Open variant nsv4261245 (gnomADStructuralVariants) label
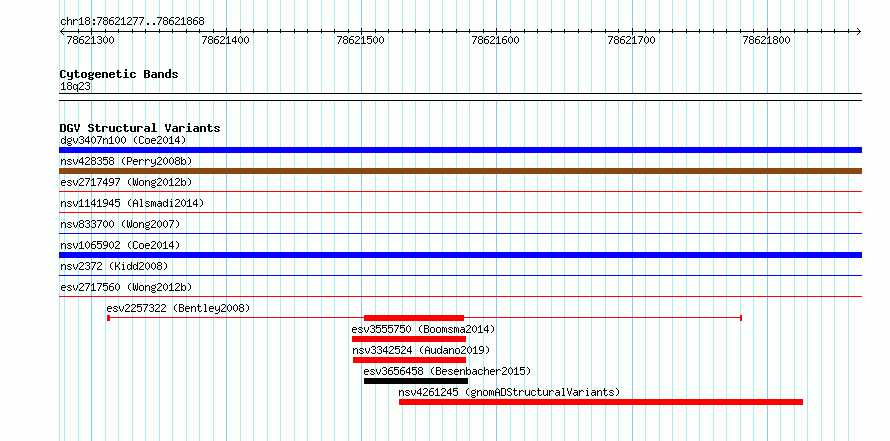890x441 pixels. [509, 392]
